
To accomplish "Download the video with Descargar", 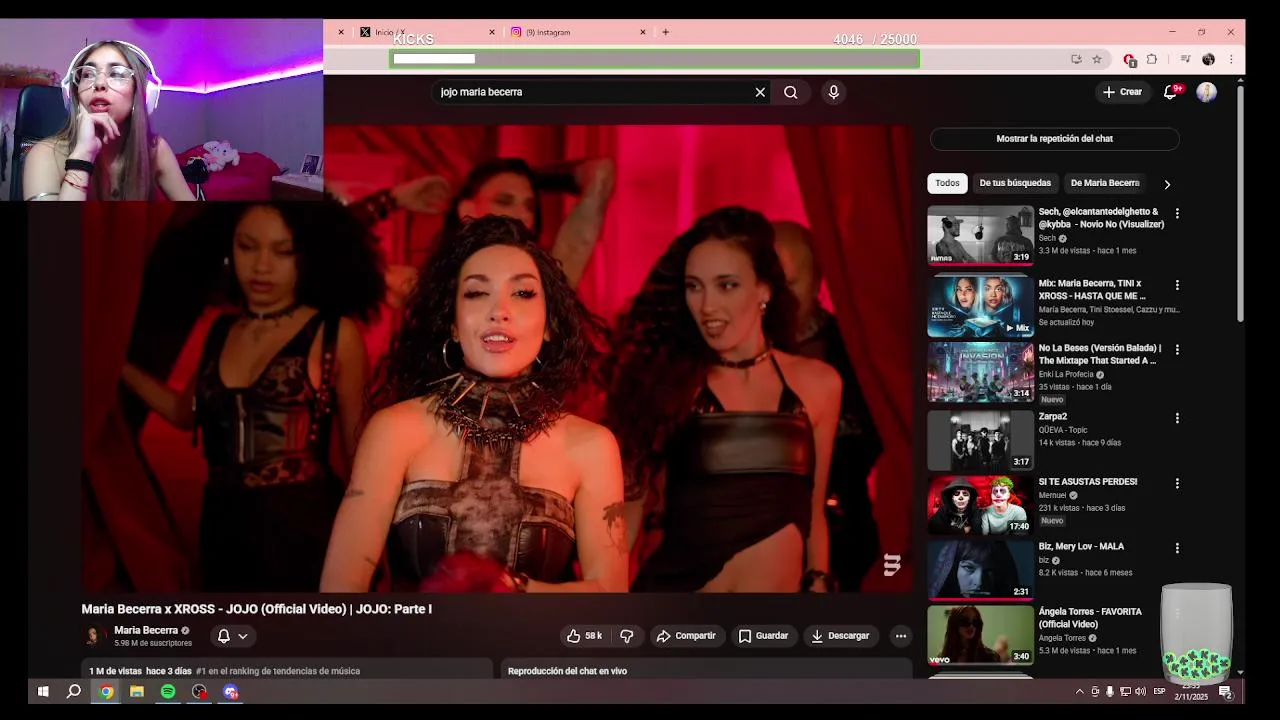I will click(840, 636).
